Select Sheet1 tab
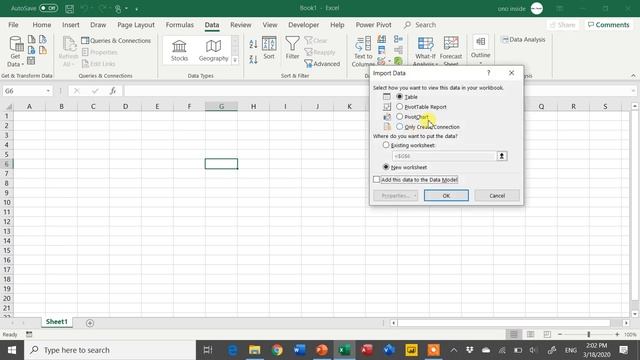Screen dimensions: 640x360 [57, 322]
